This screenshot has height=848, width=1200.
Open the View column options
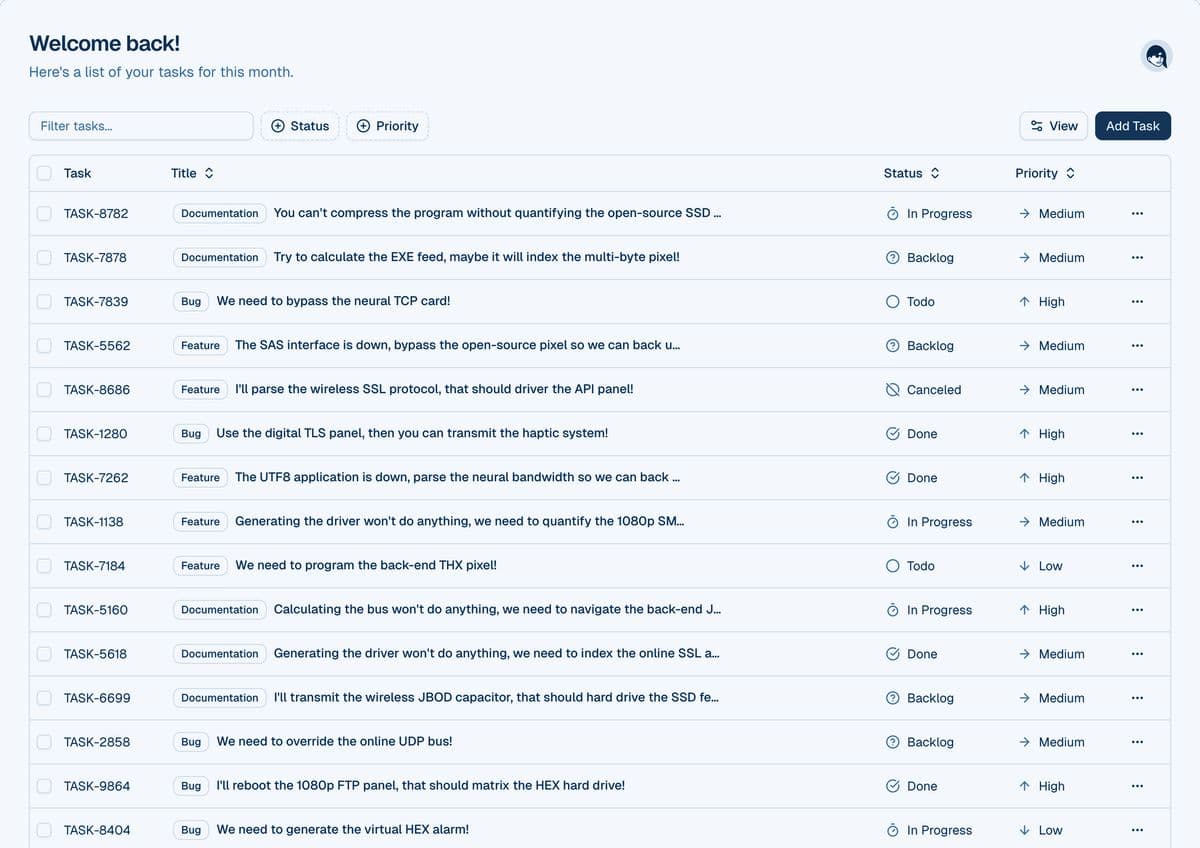coord(1054,126)
